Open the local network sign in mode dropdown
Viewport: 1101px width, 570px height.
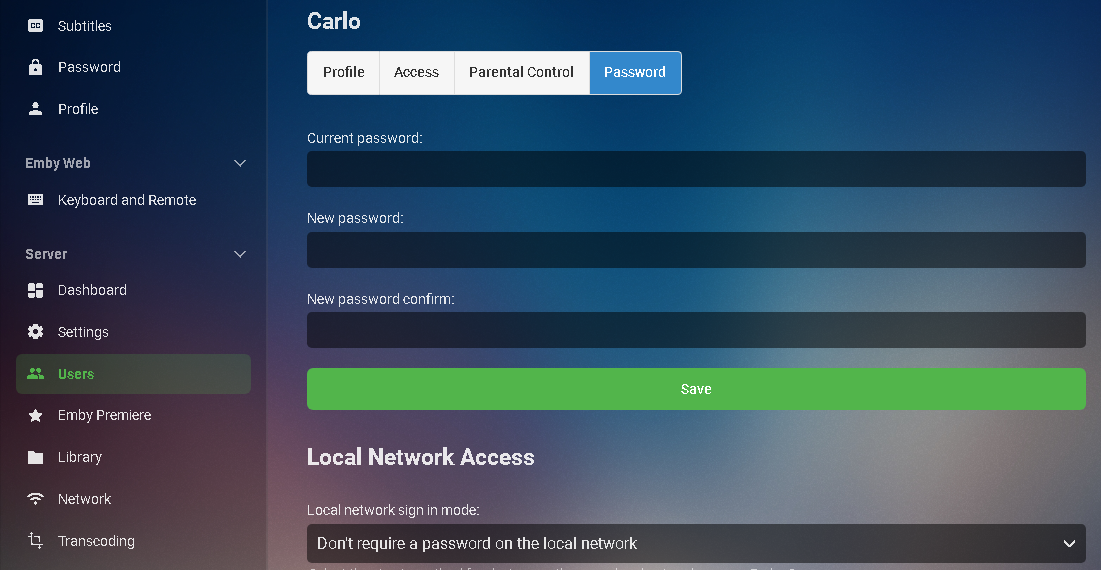tap(696, 544)
